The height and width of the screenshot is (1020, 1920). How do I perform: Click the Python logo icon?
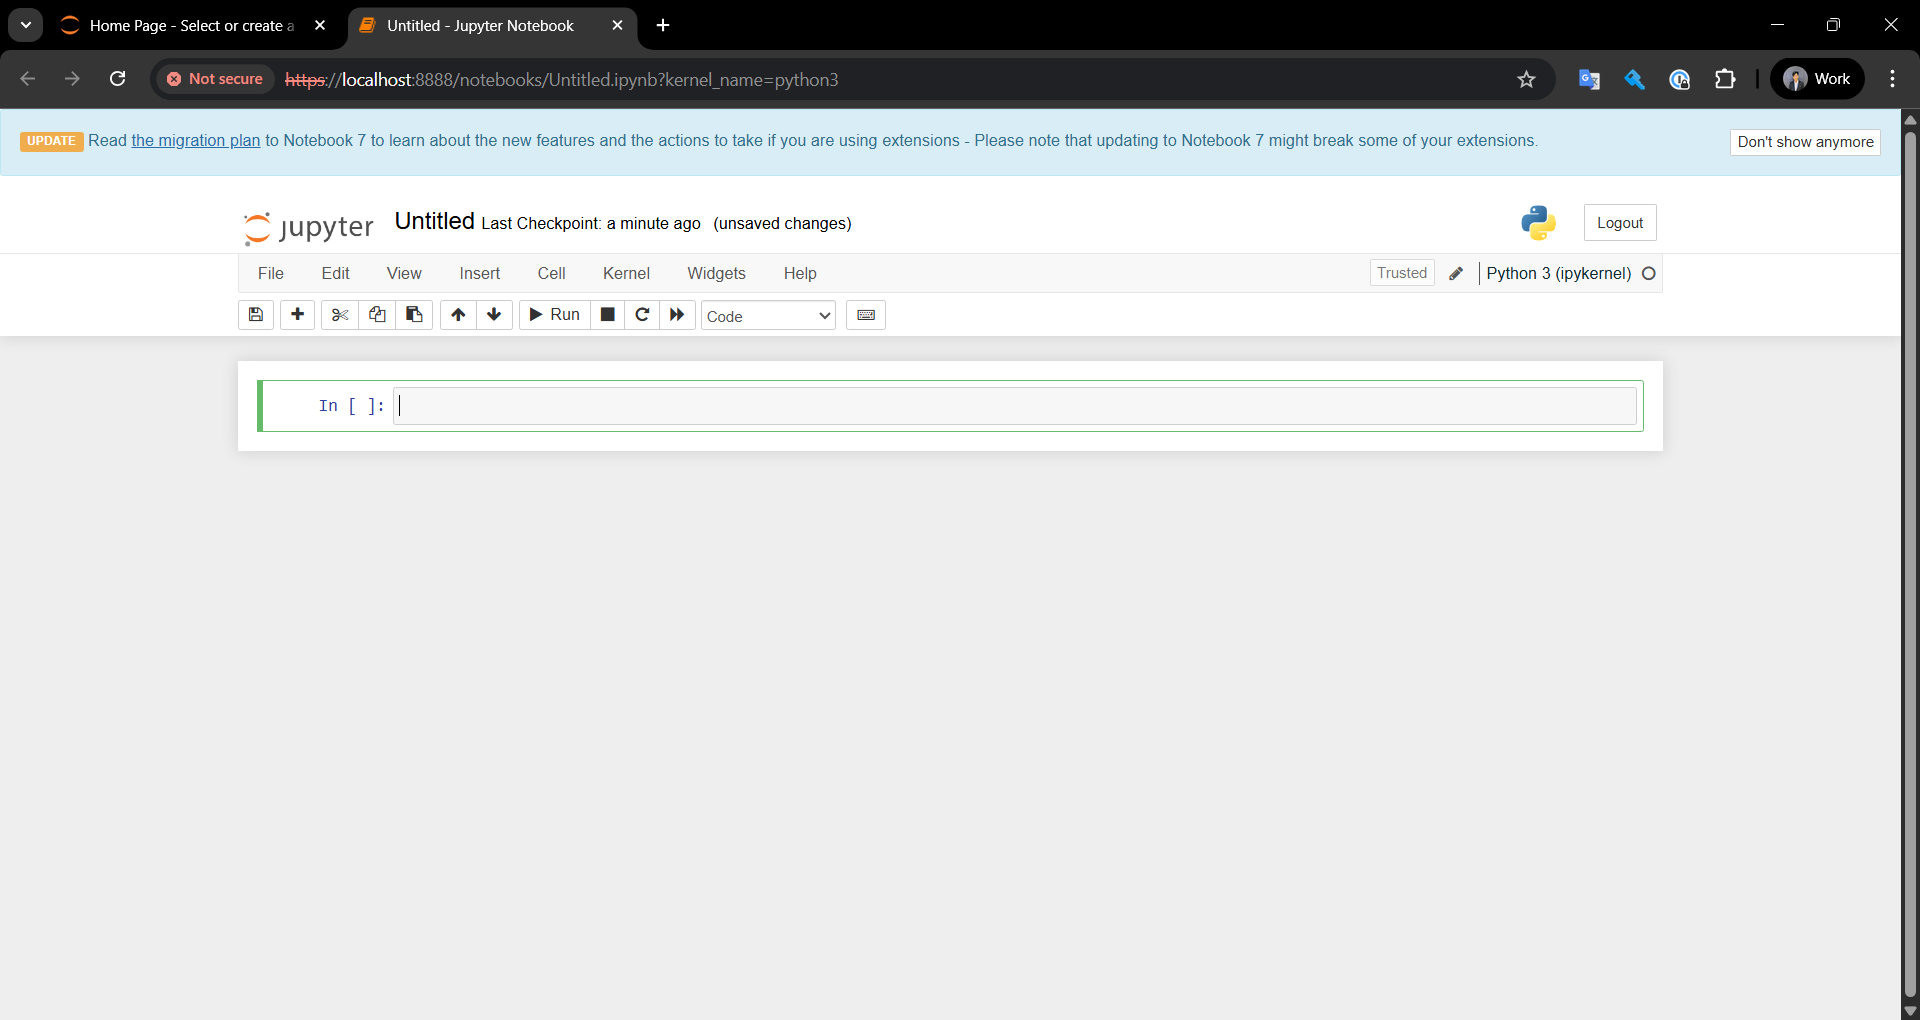coord(1538,222)
